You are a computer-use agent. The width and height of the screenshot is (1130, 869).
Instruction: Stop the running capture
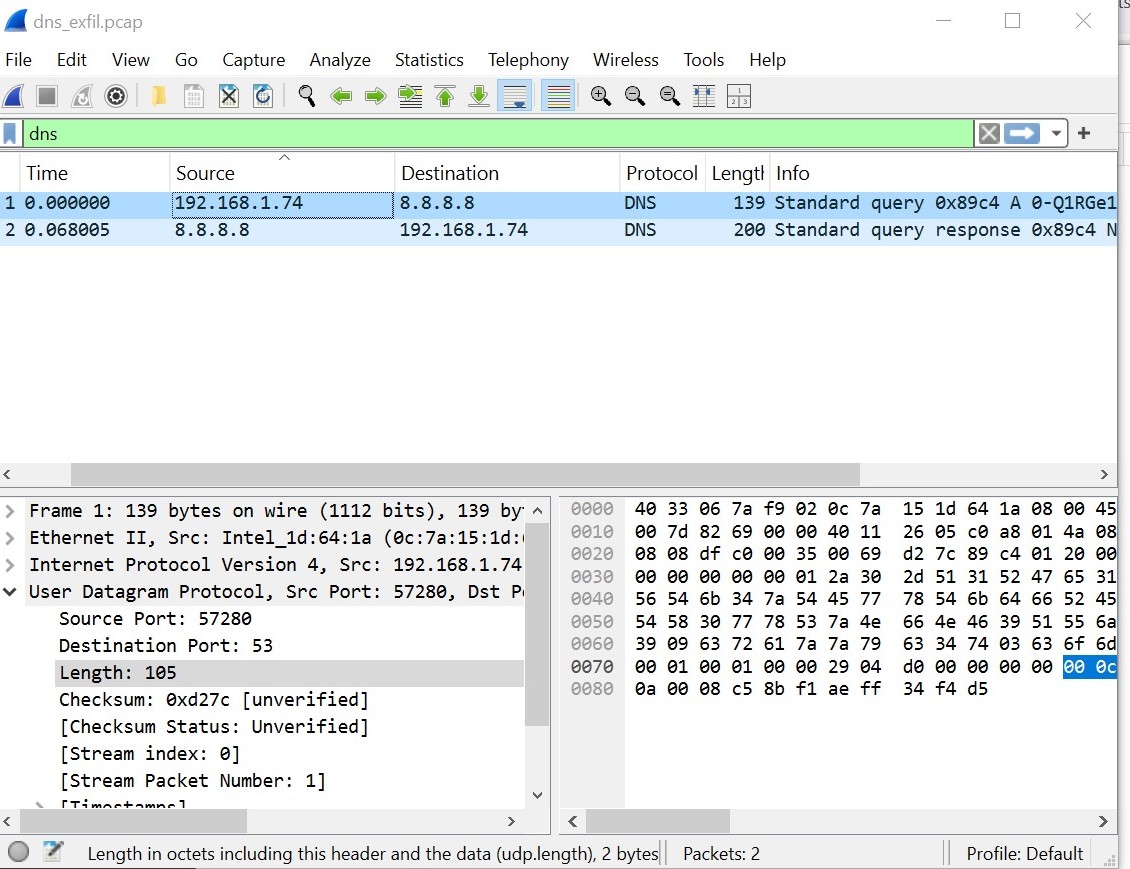click(47, 96)
